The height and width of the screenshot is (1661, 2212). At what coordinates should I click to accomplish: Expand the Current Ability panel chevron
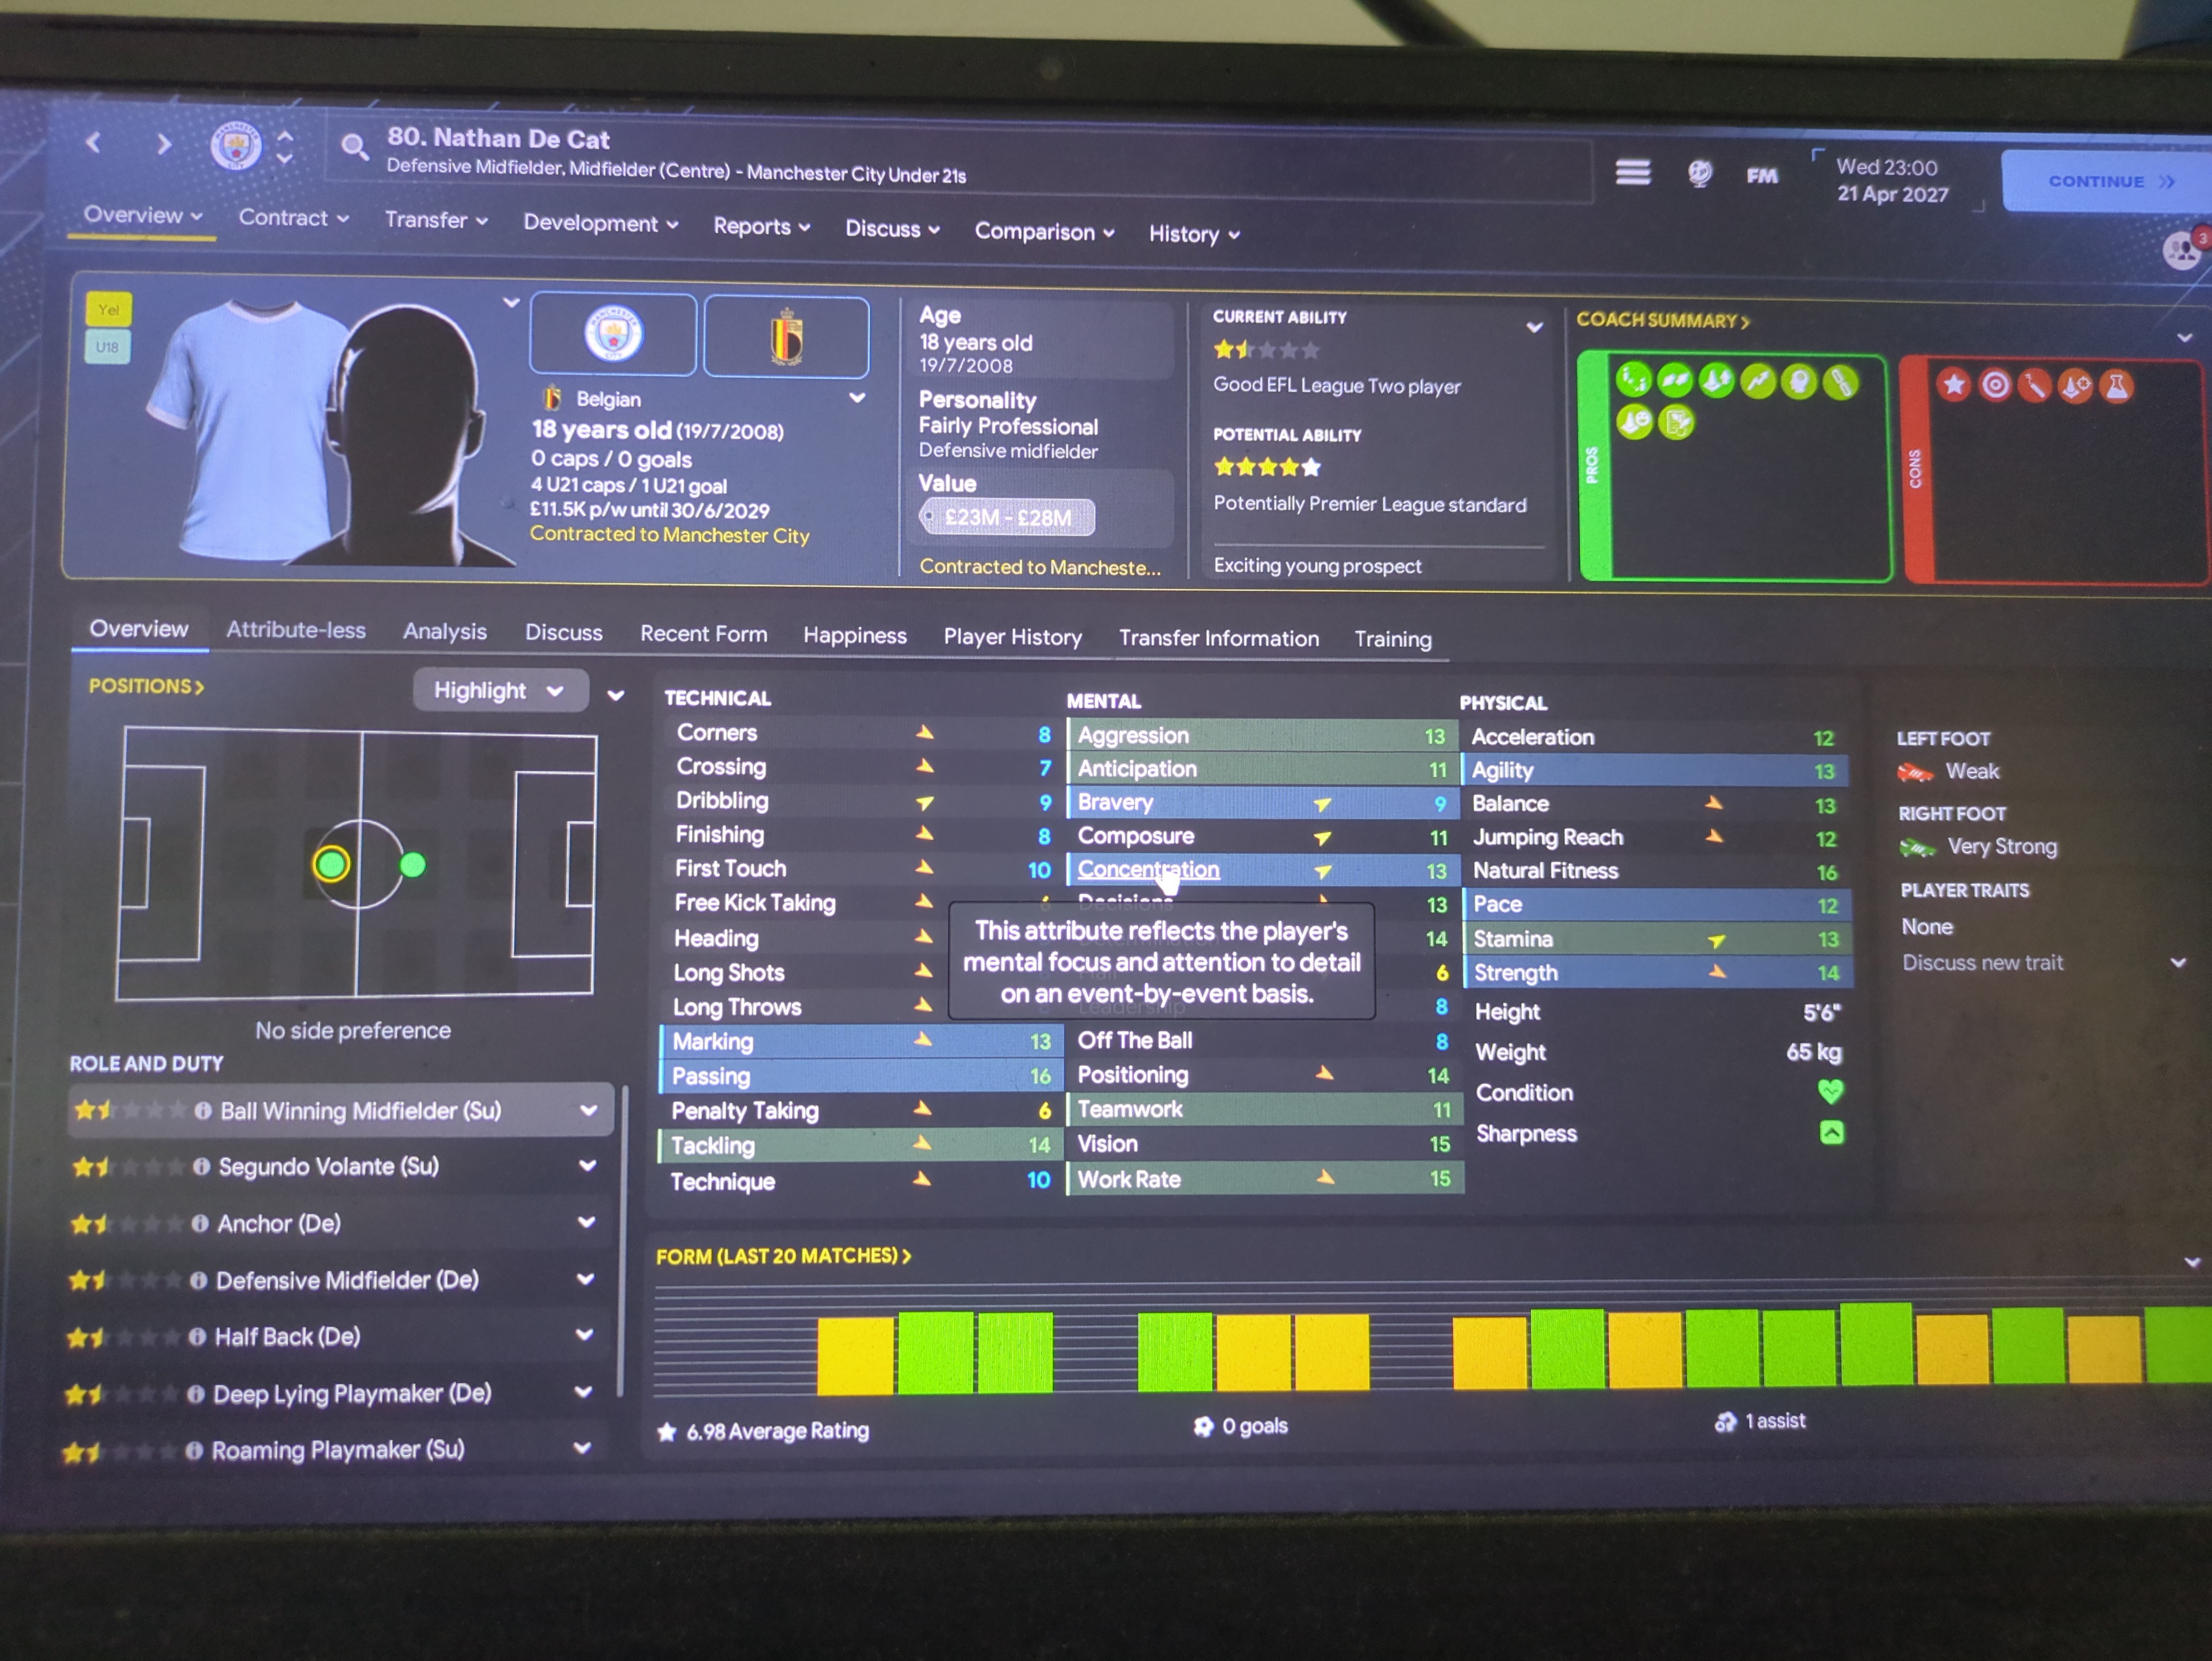tap(1534, 327)
